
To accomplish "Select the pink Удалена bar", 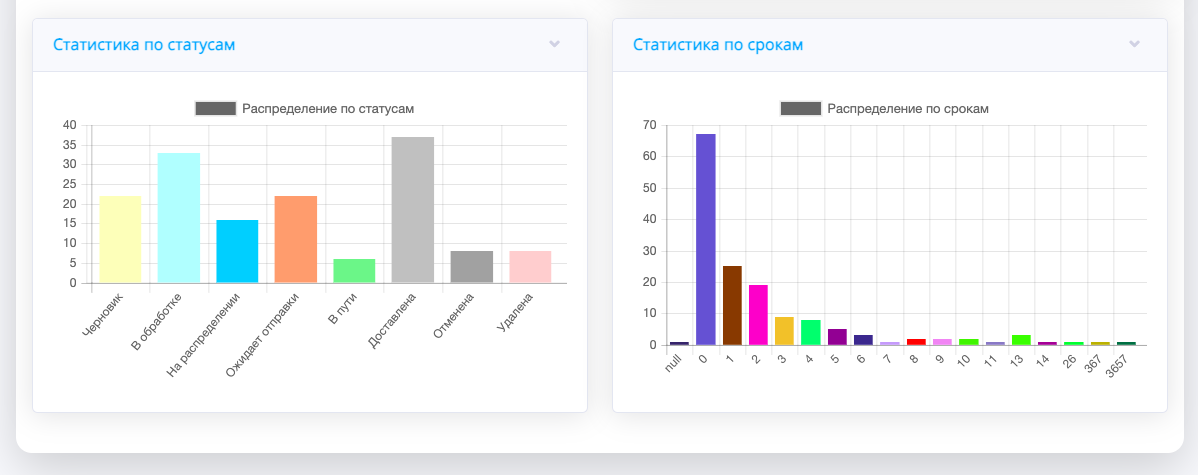I will tap(530, 267).
